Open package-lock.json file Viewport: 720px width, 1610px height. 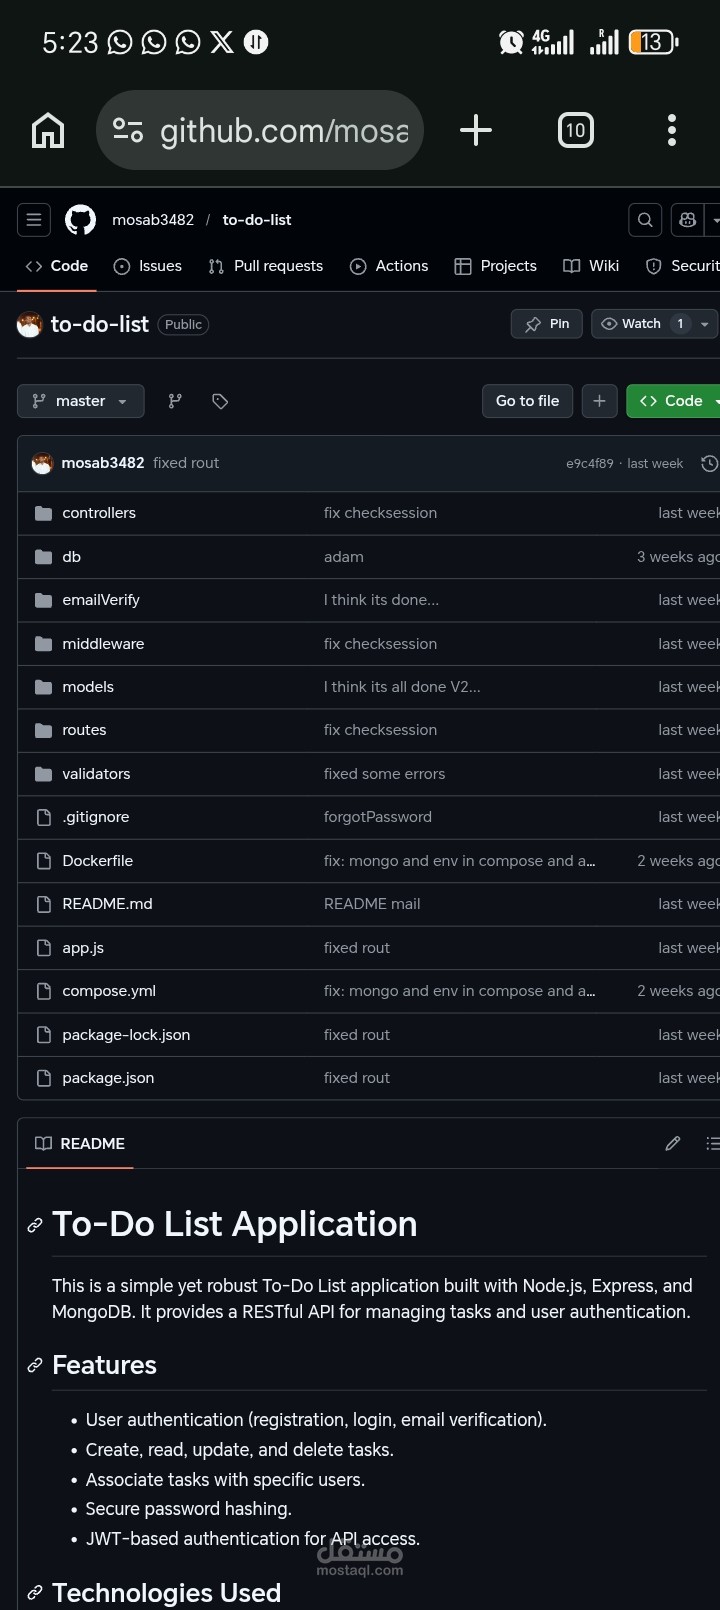pos(126,1035)
